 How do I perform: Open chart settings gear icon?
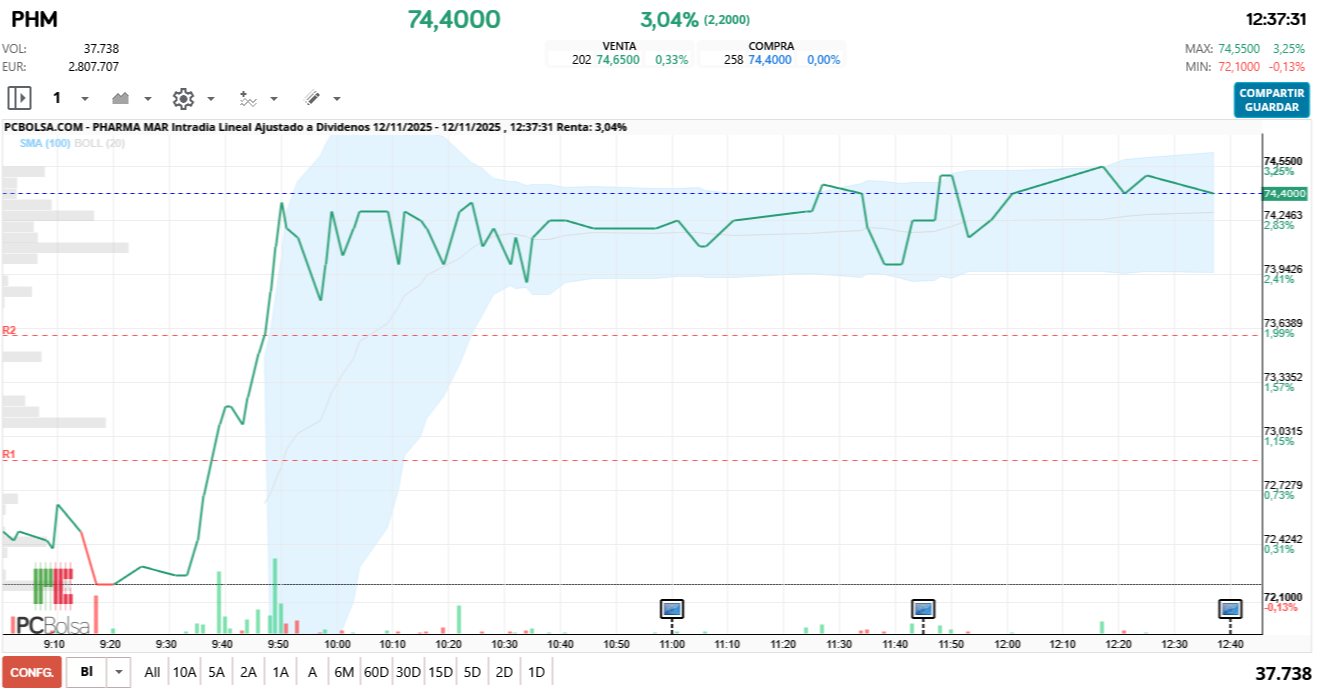(x=182, y=98)
